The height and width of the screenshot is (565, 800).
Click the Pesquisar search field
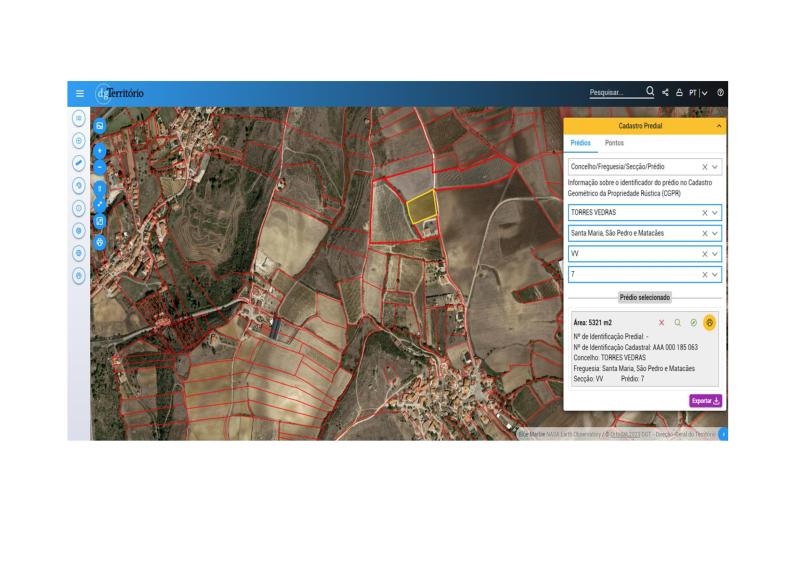[613, 93]
